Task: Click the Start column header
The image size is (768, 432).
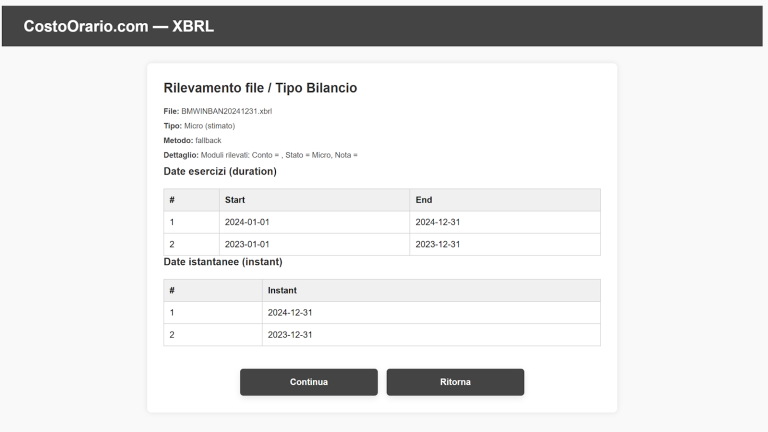Action: [236, 200]
